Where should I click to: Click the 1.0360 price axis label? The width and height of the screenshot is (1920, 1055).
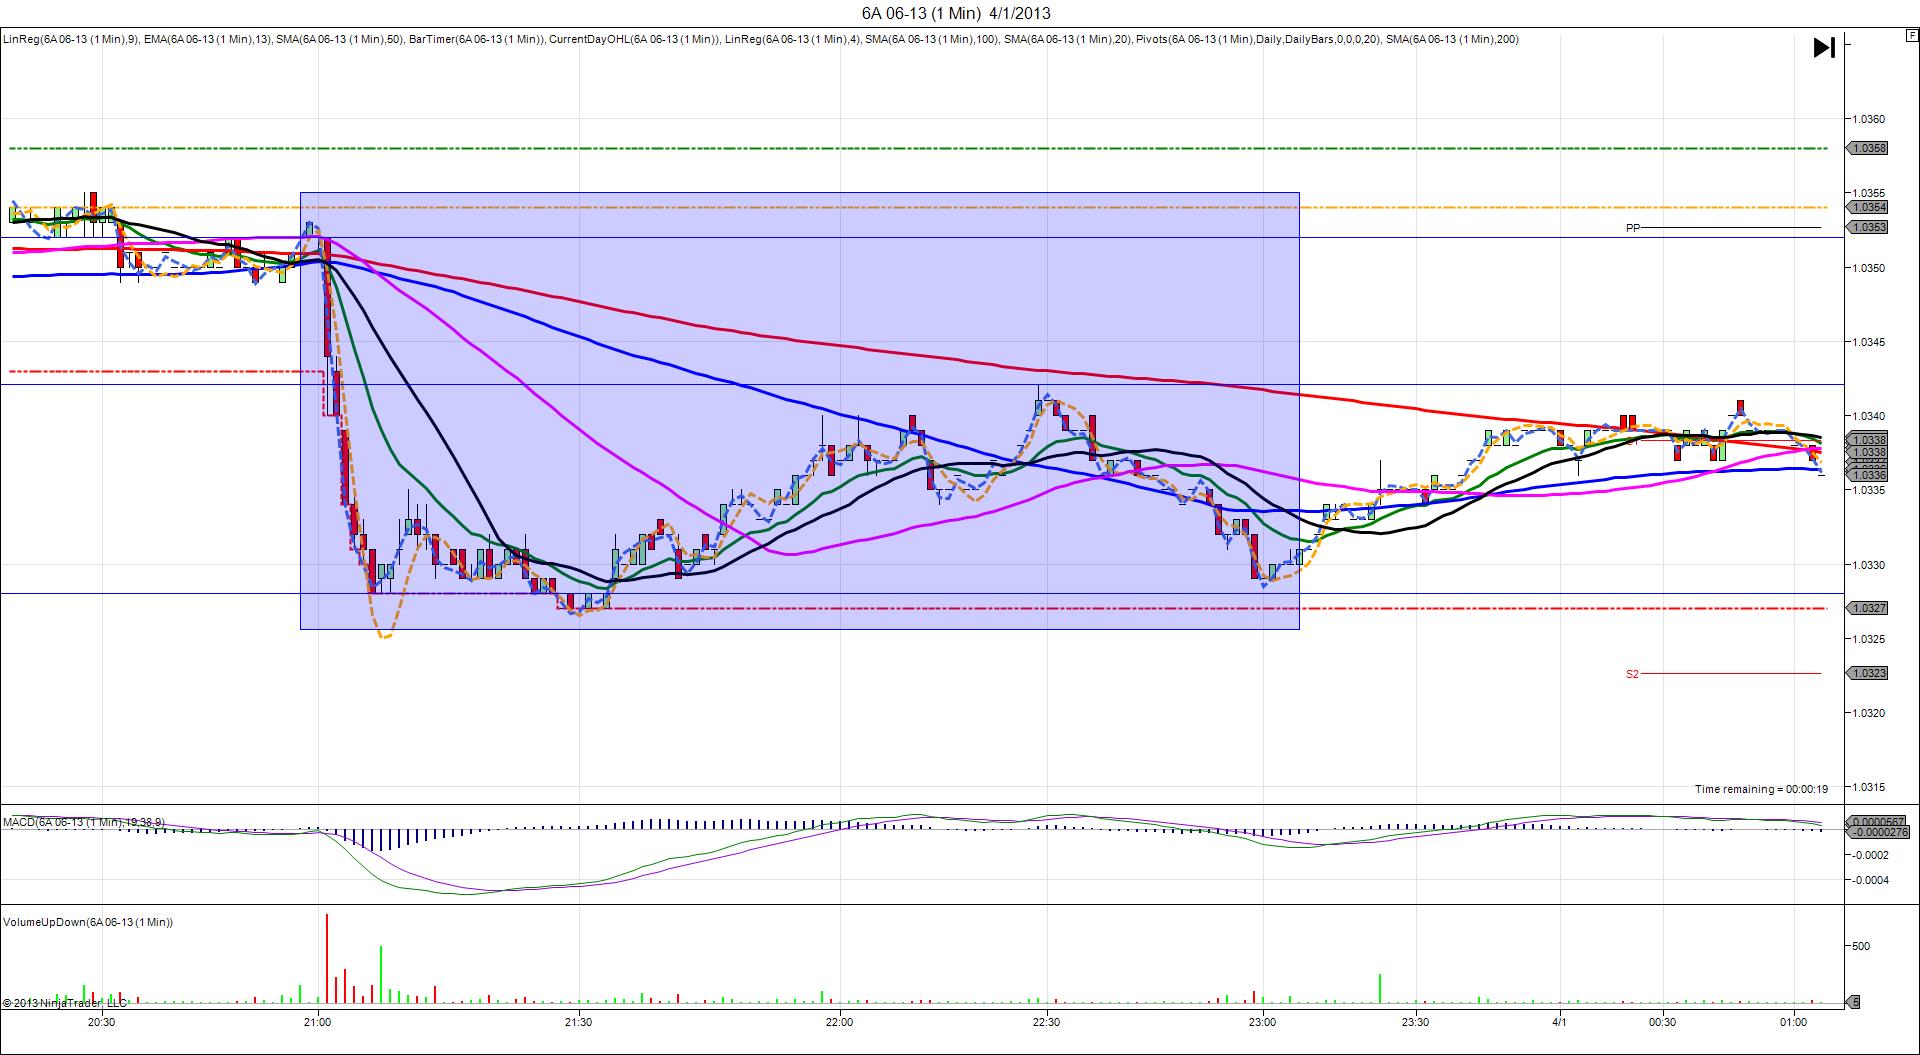(1868, 119)
